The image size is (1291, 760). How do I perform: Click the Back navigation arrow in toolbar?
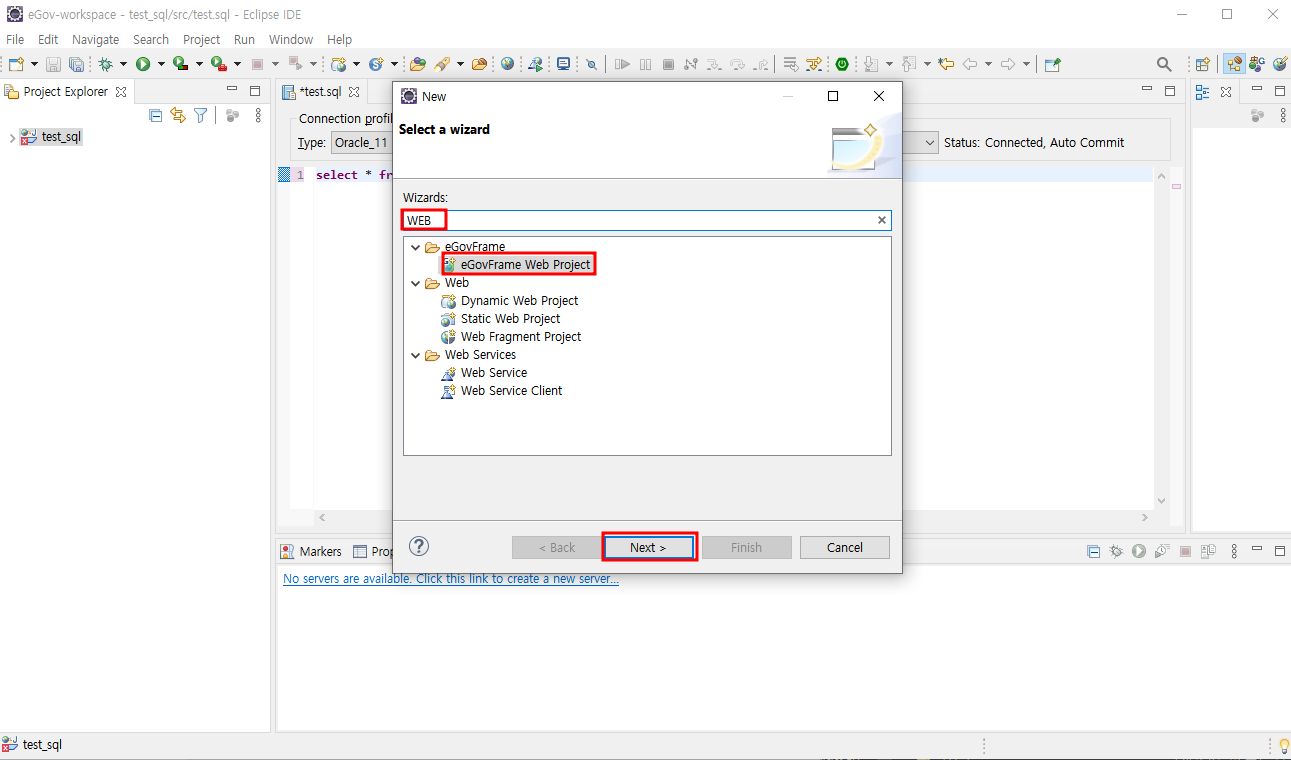click(970, 64)
